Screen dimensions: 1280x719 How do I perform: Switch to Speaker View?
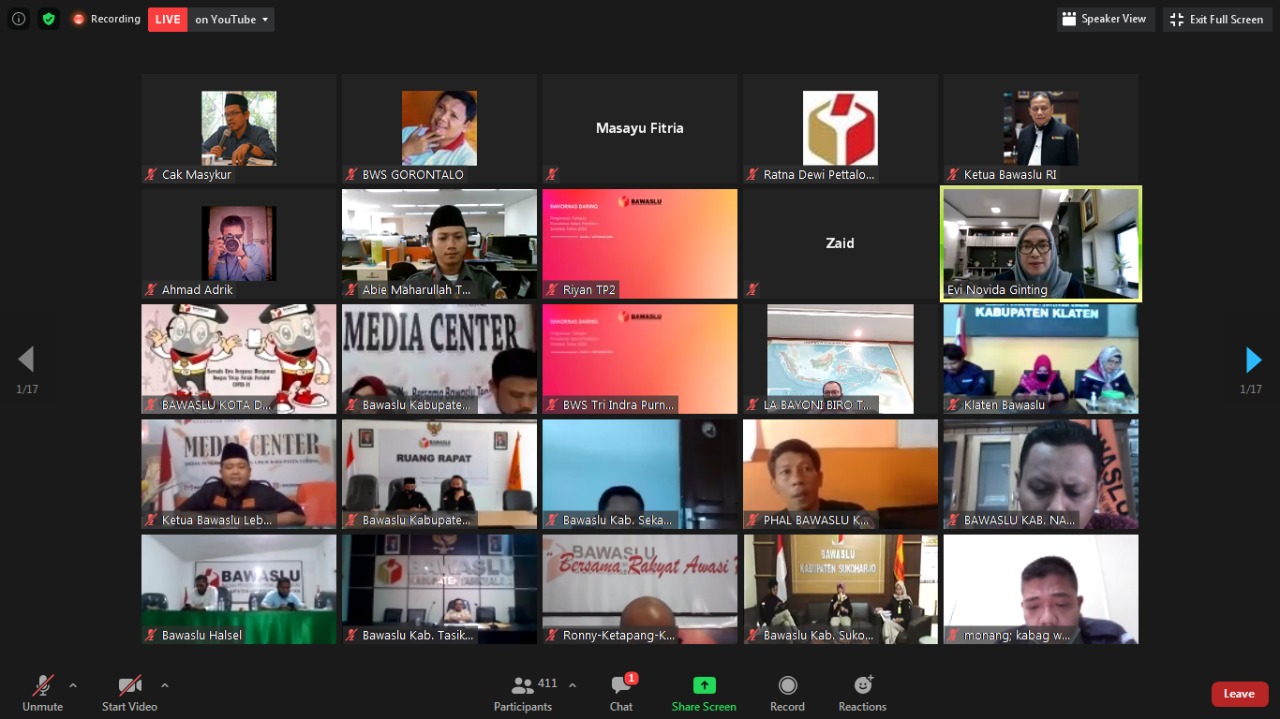pyautogui.click(x=1105, y=19)
